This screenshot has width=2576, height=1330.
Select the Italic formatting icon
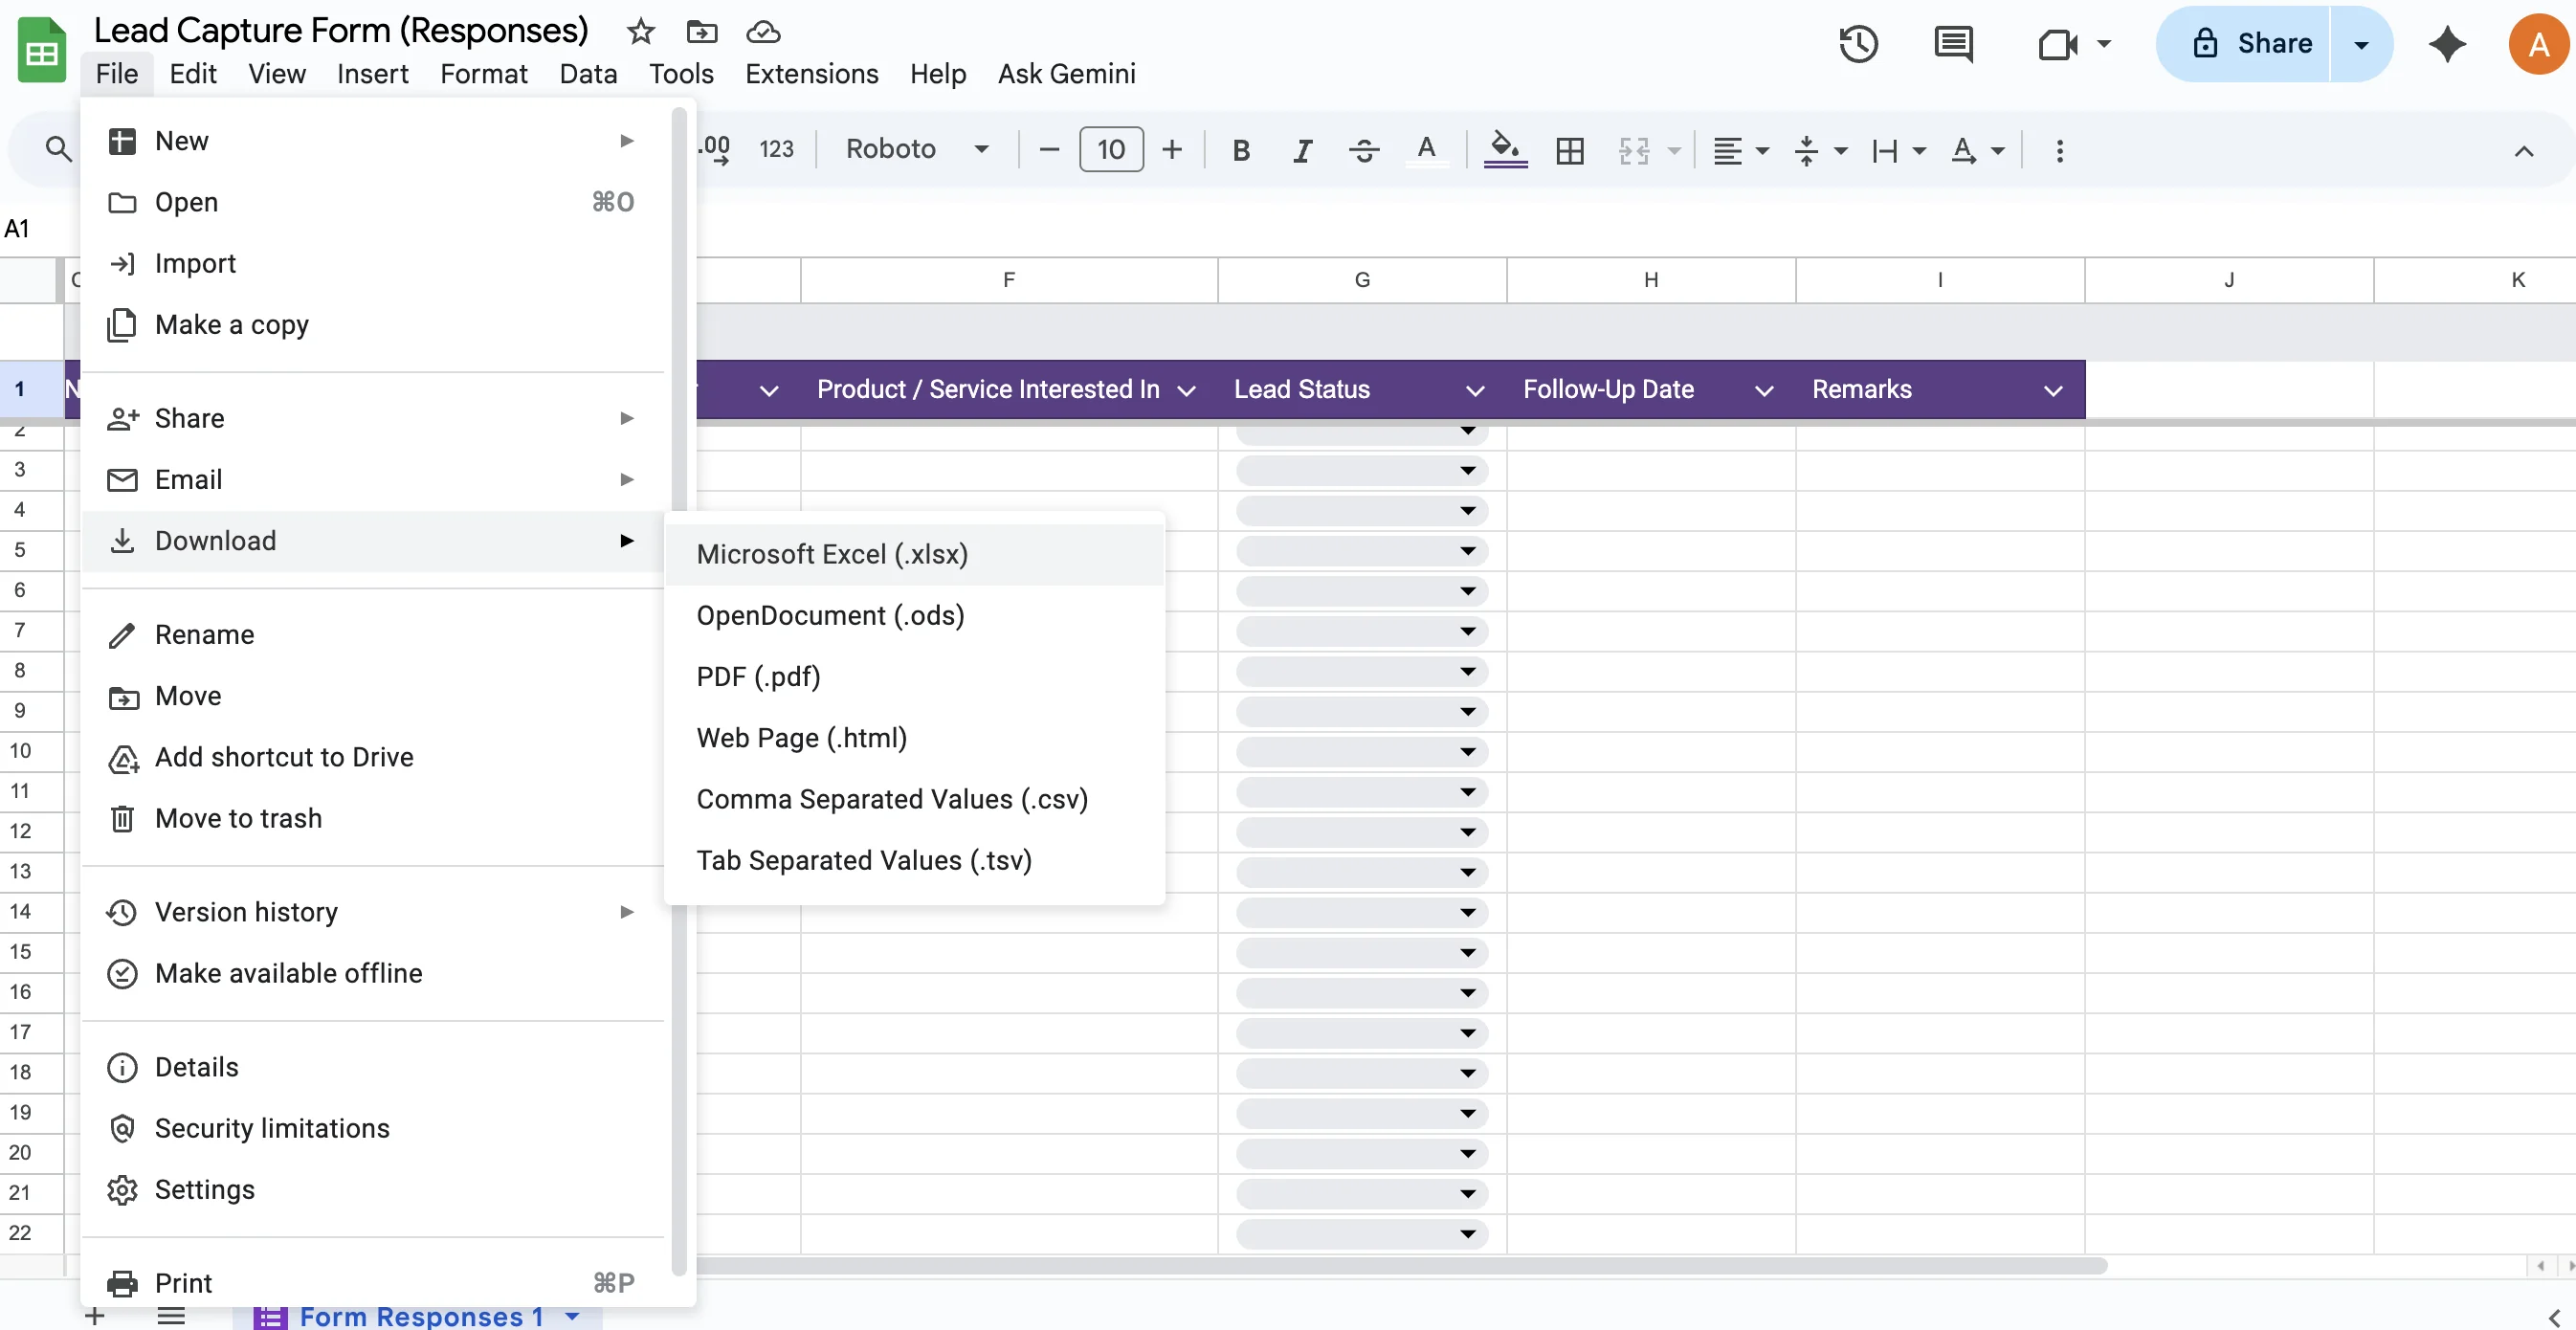pos(1302,150)
